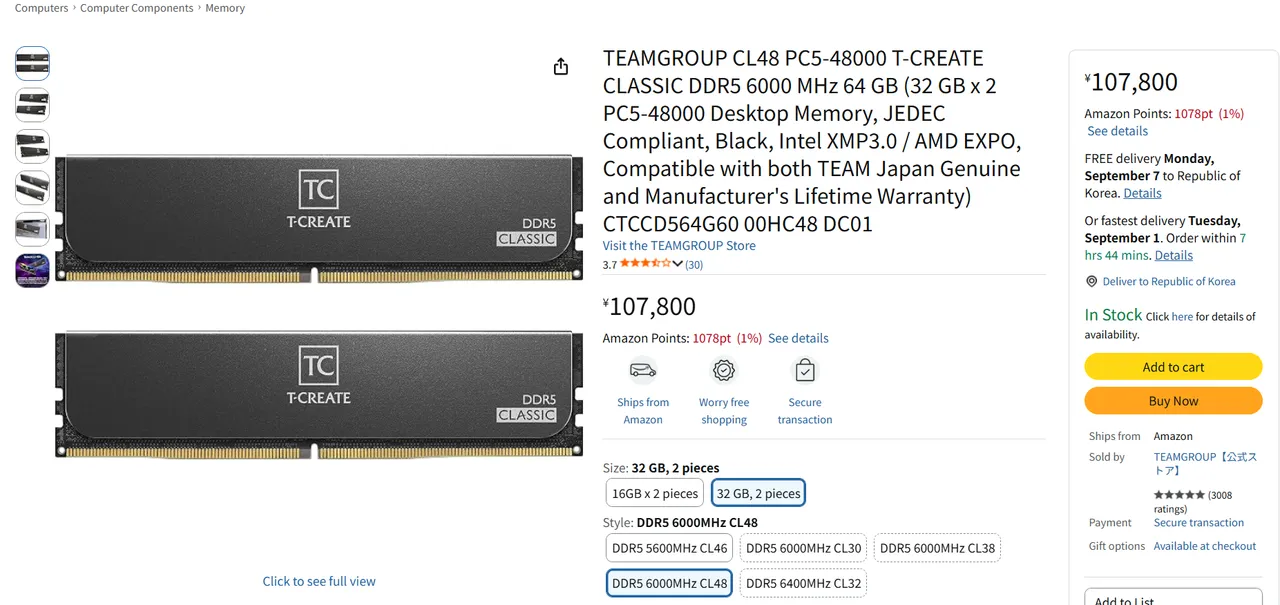Choose the DDR5 5600MHz CL46 style
The image size is (1280, 605).
(x=670, y=548)
